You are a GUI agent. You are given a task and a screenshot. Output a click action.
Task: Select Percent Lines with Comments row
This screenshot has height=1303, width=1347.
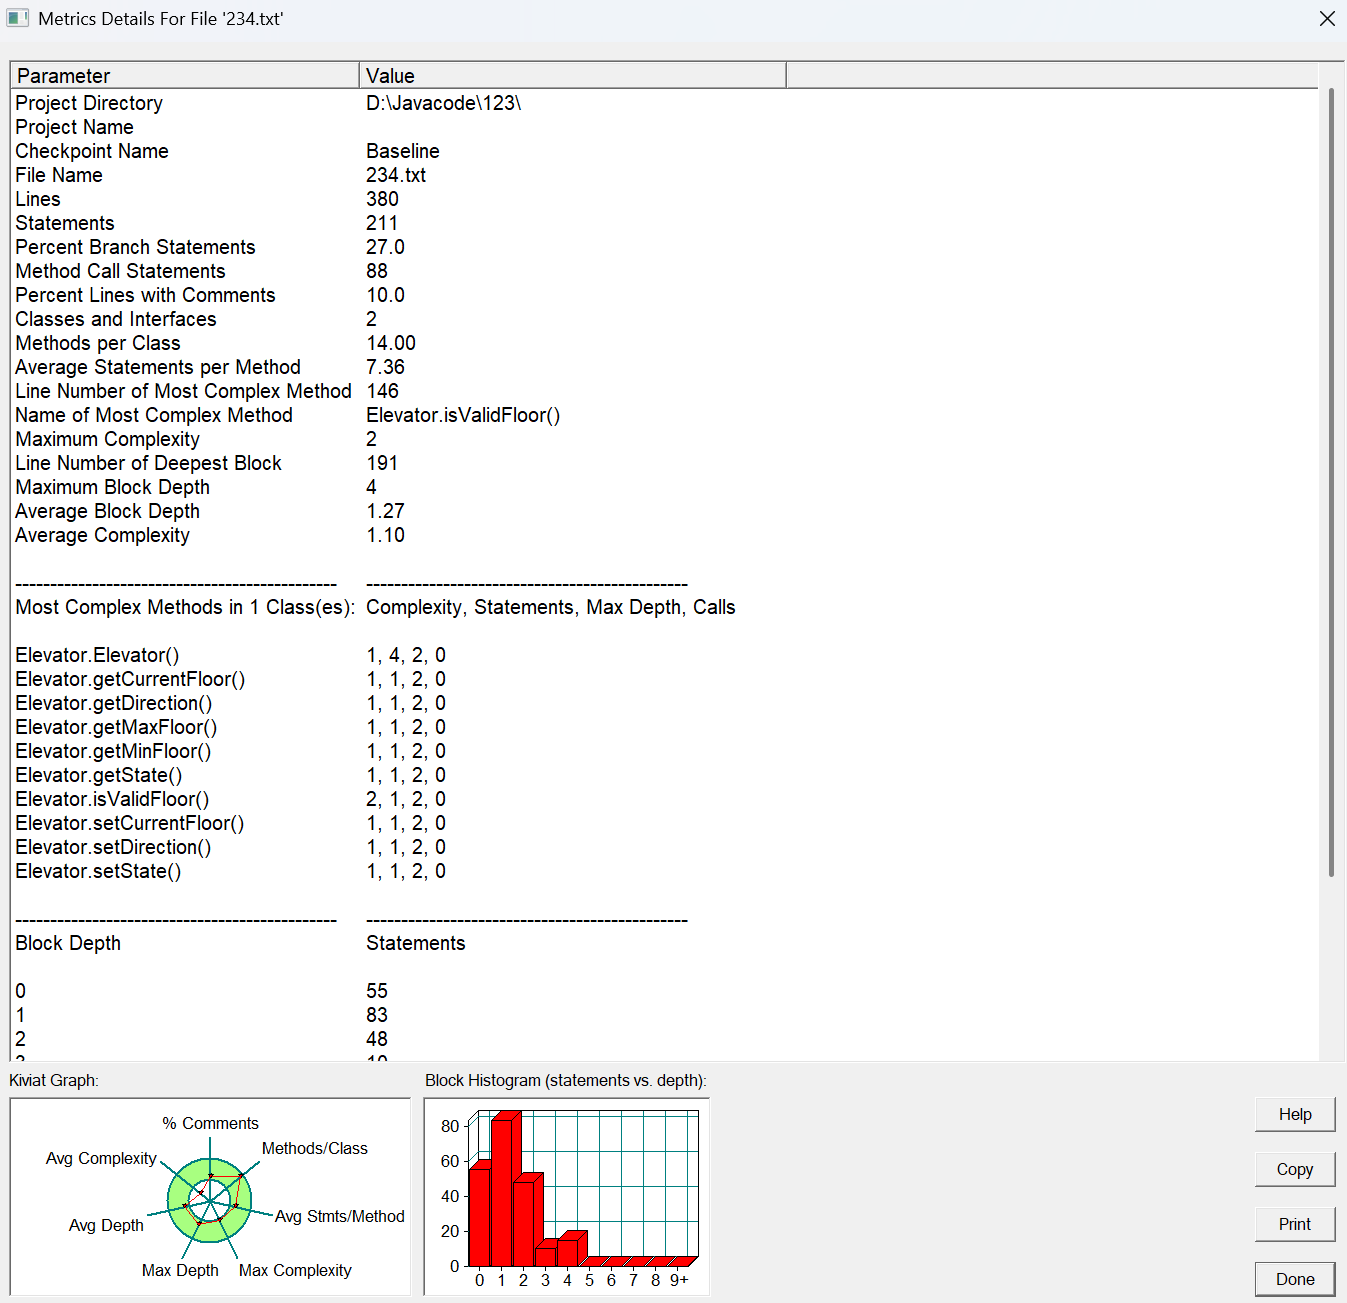click(x=145, y=295)
